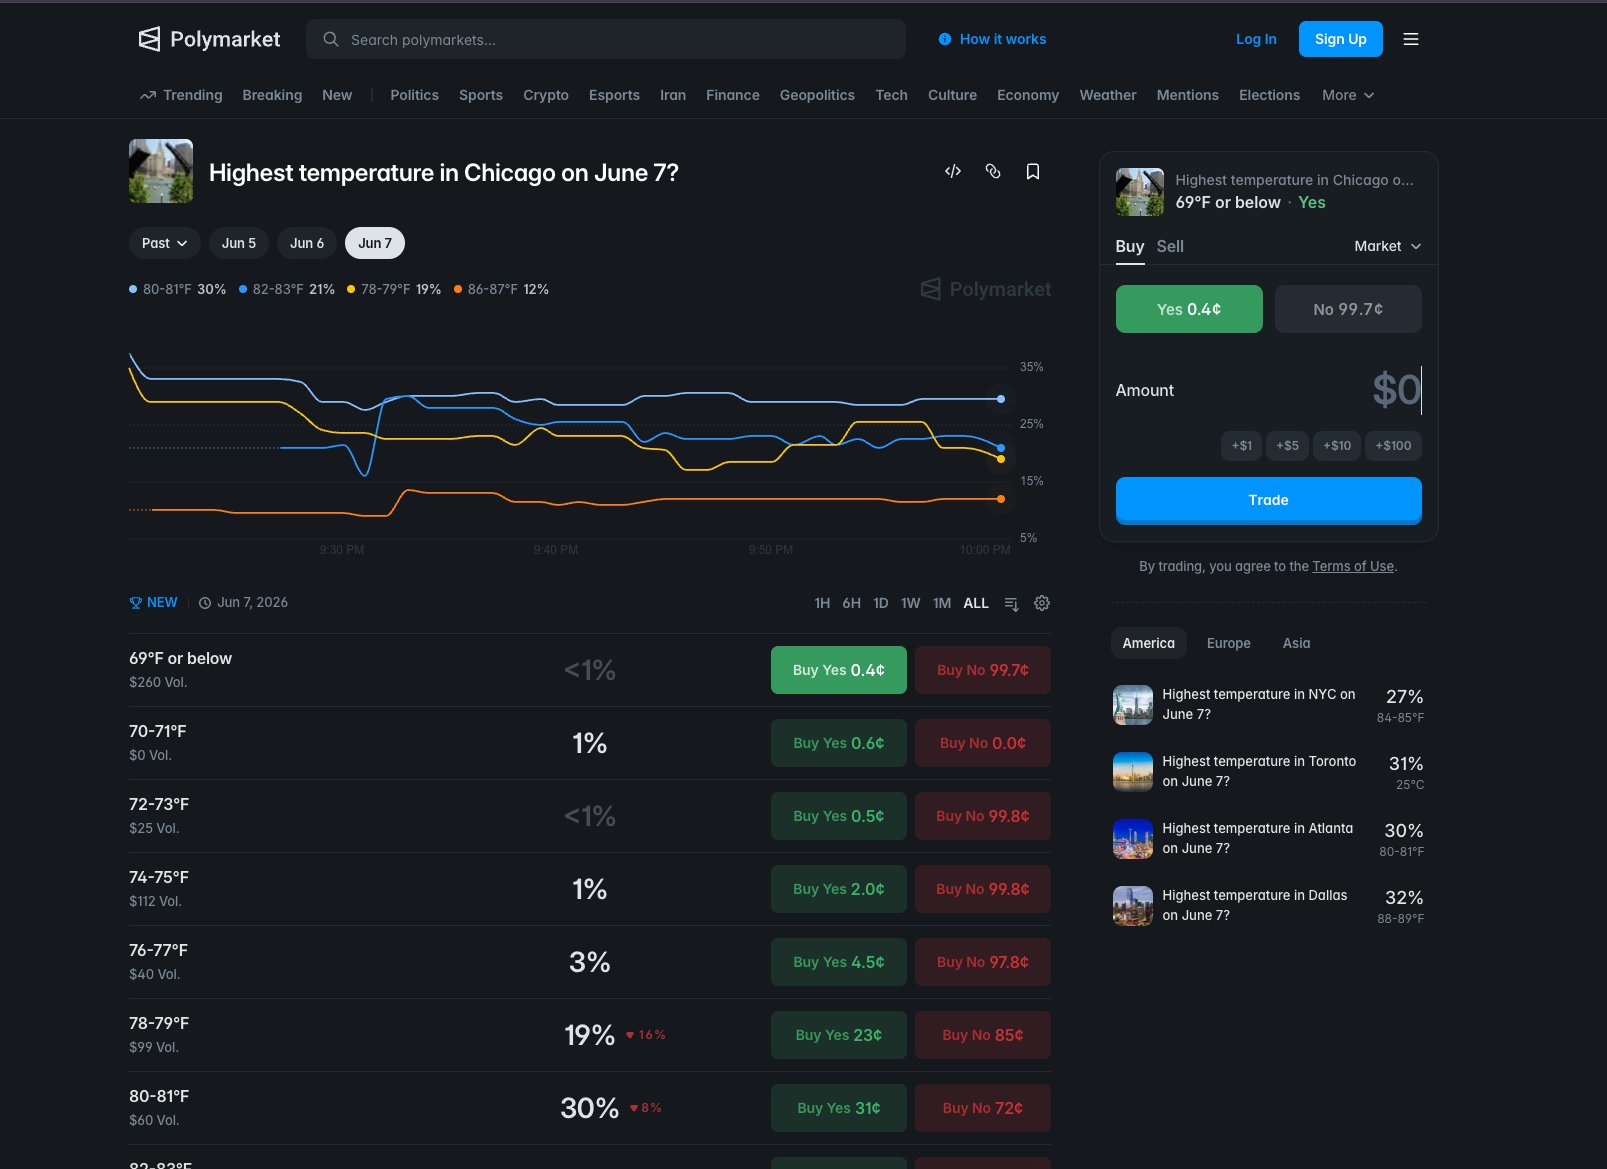This screenshot has width=1607, height=1169.
Task: Focus the Search polymarkets input field
Action: [x=606, y=39]
